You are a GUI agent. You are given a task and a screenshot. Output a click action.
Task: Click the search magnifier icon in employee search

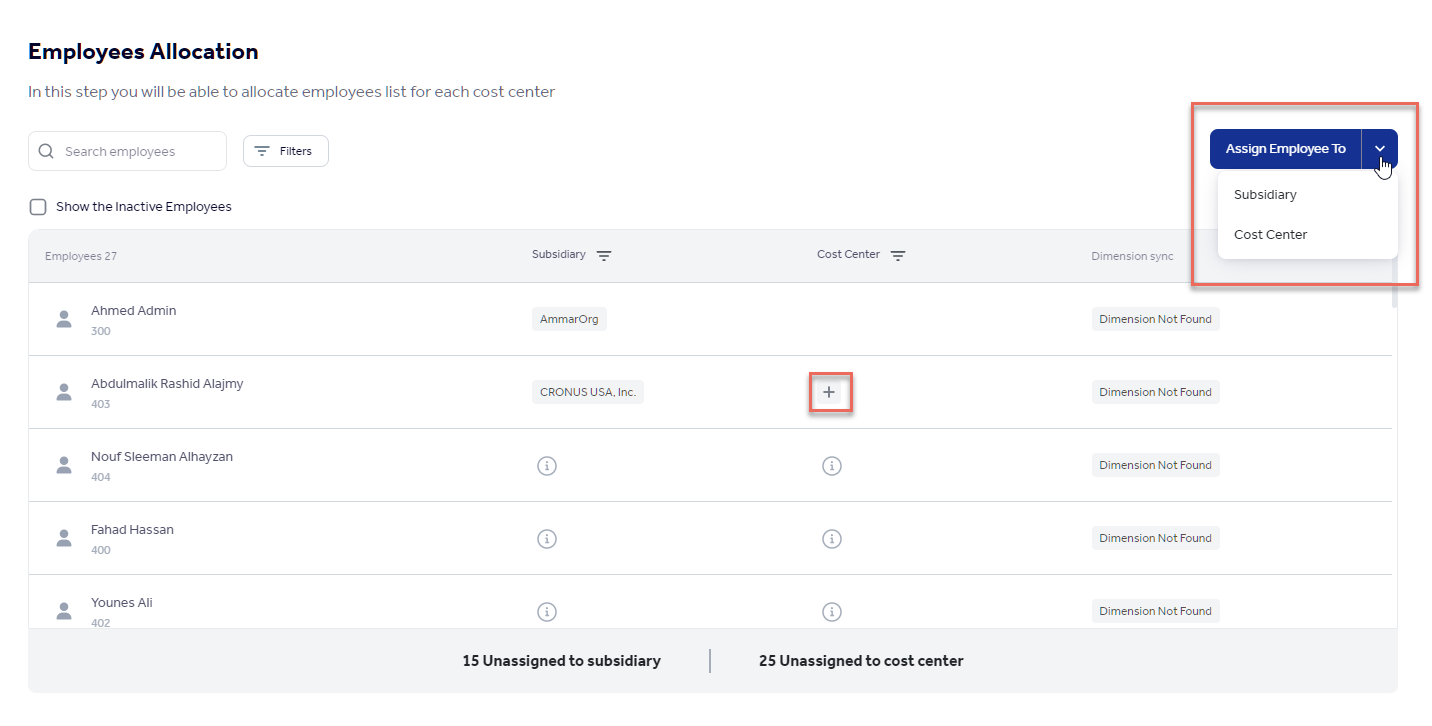46,150
